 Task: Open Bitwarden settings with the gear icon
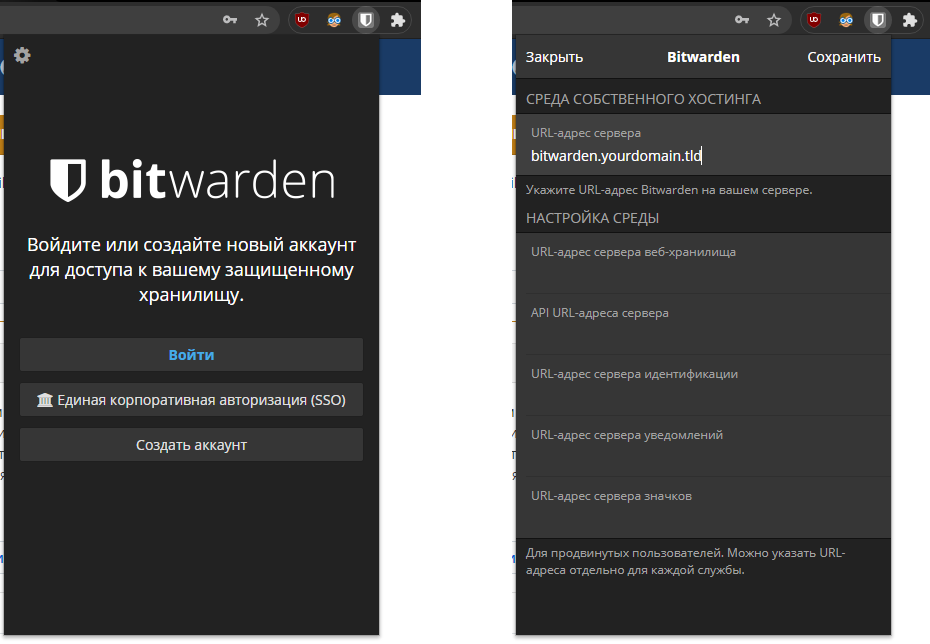(x=22, y=56)
